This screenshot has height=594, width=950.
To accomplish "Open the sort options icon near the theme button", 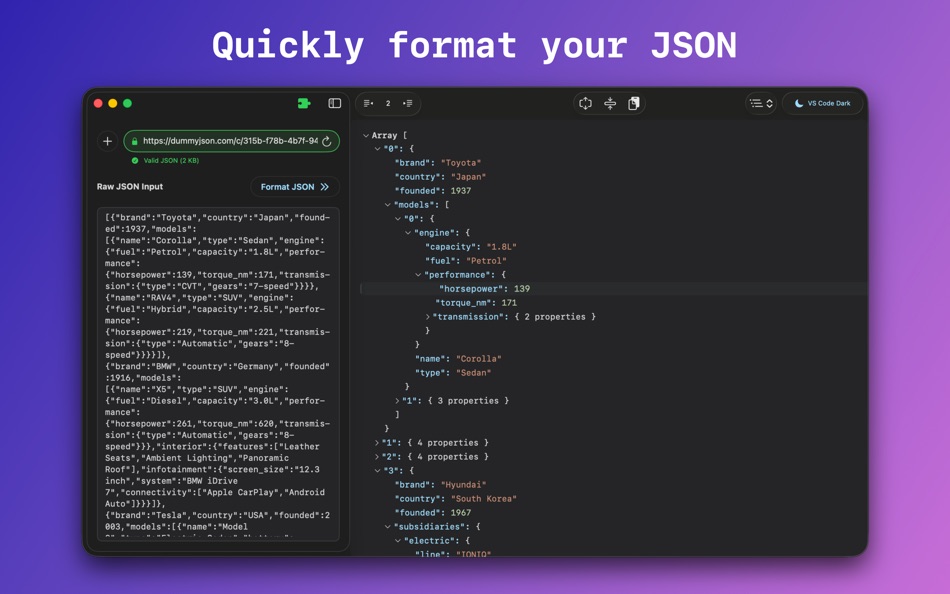I will pos(760,103).
